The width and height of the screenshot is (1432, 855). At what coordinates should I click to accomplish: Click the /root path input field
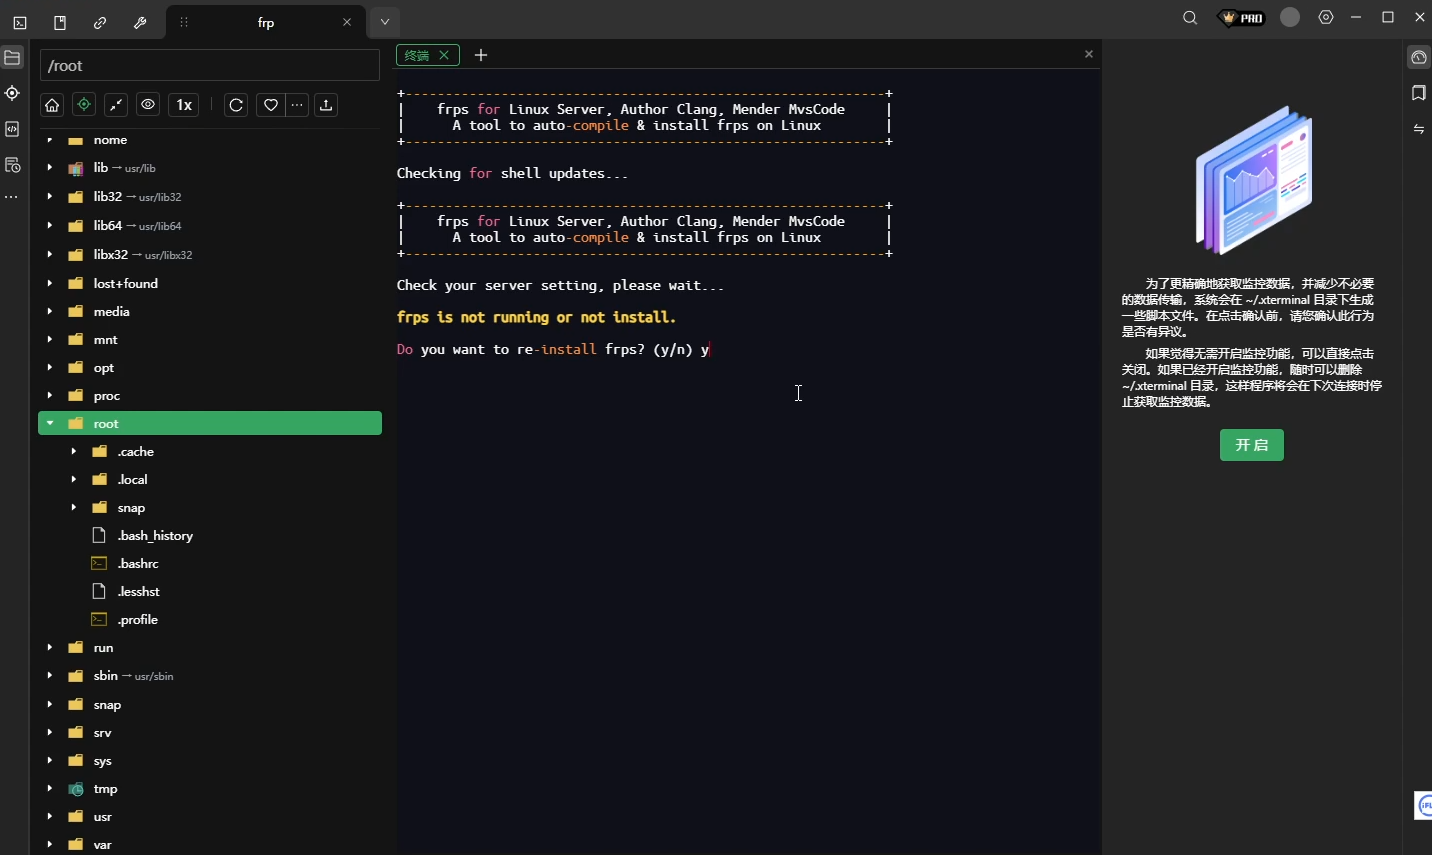pos(210,66)
